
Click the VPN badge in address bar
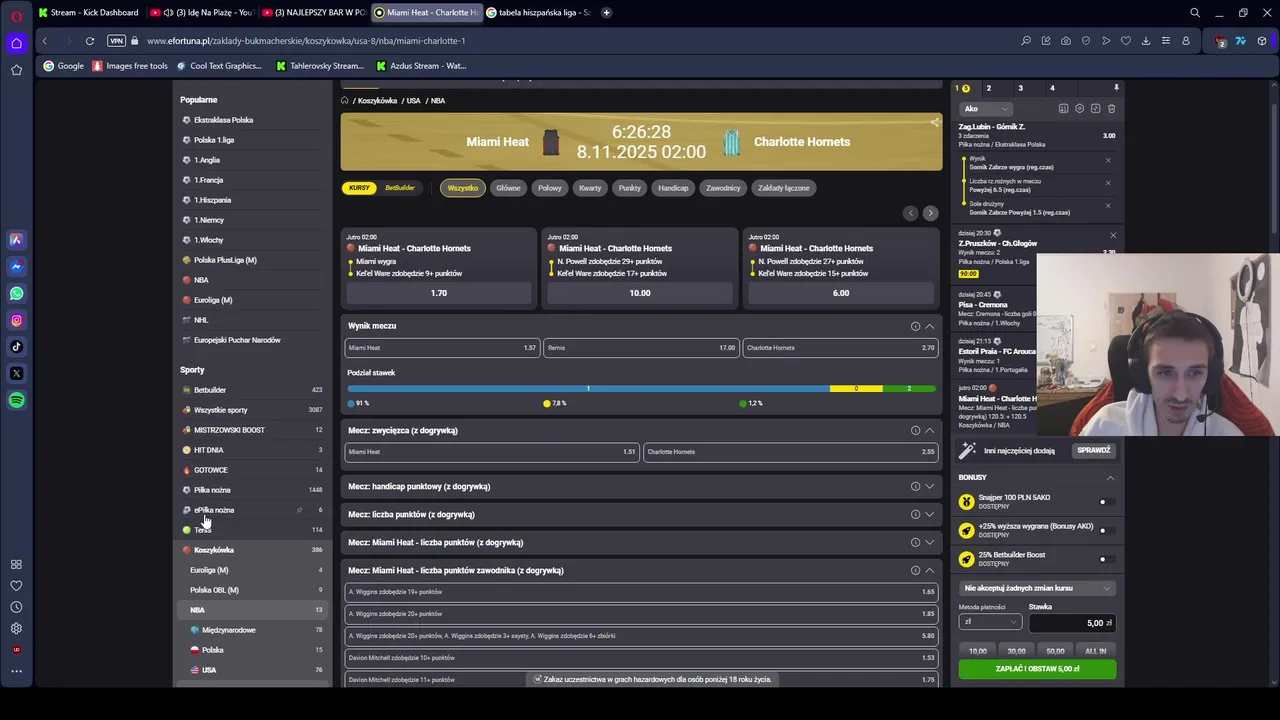pos(116,41)
